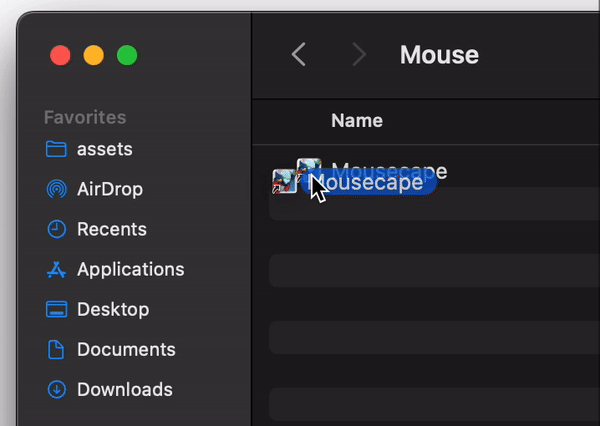Click the Downloads arrow icon
Image resolution: width=600 pixels, height=426 pixels.
[56, 390]
